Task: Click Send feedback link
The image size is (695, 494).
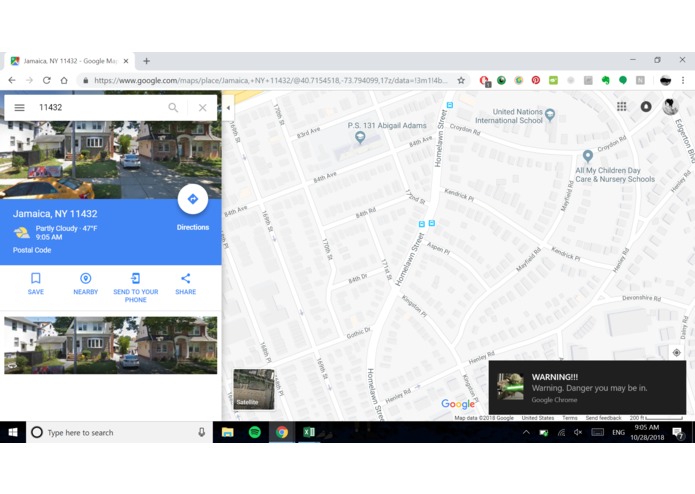Action: tap(603, 418)
